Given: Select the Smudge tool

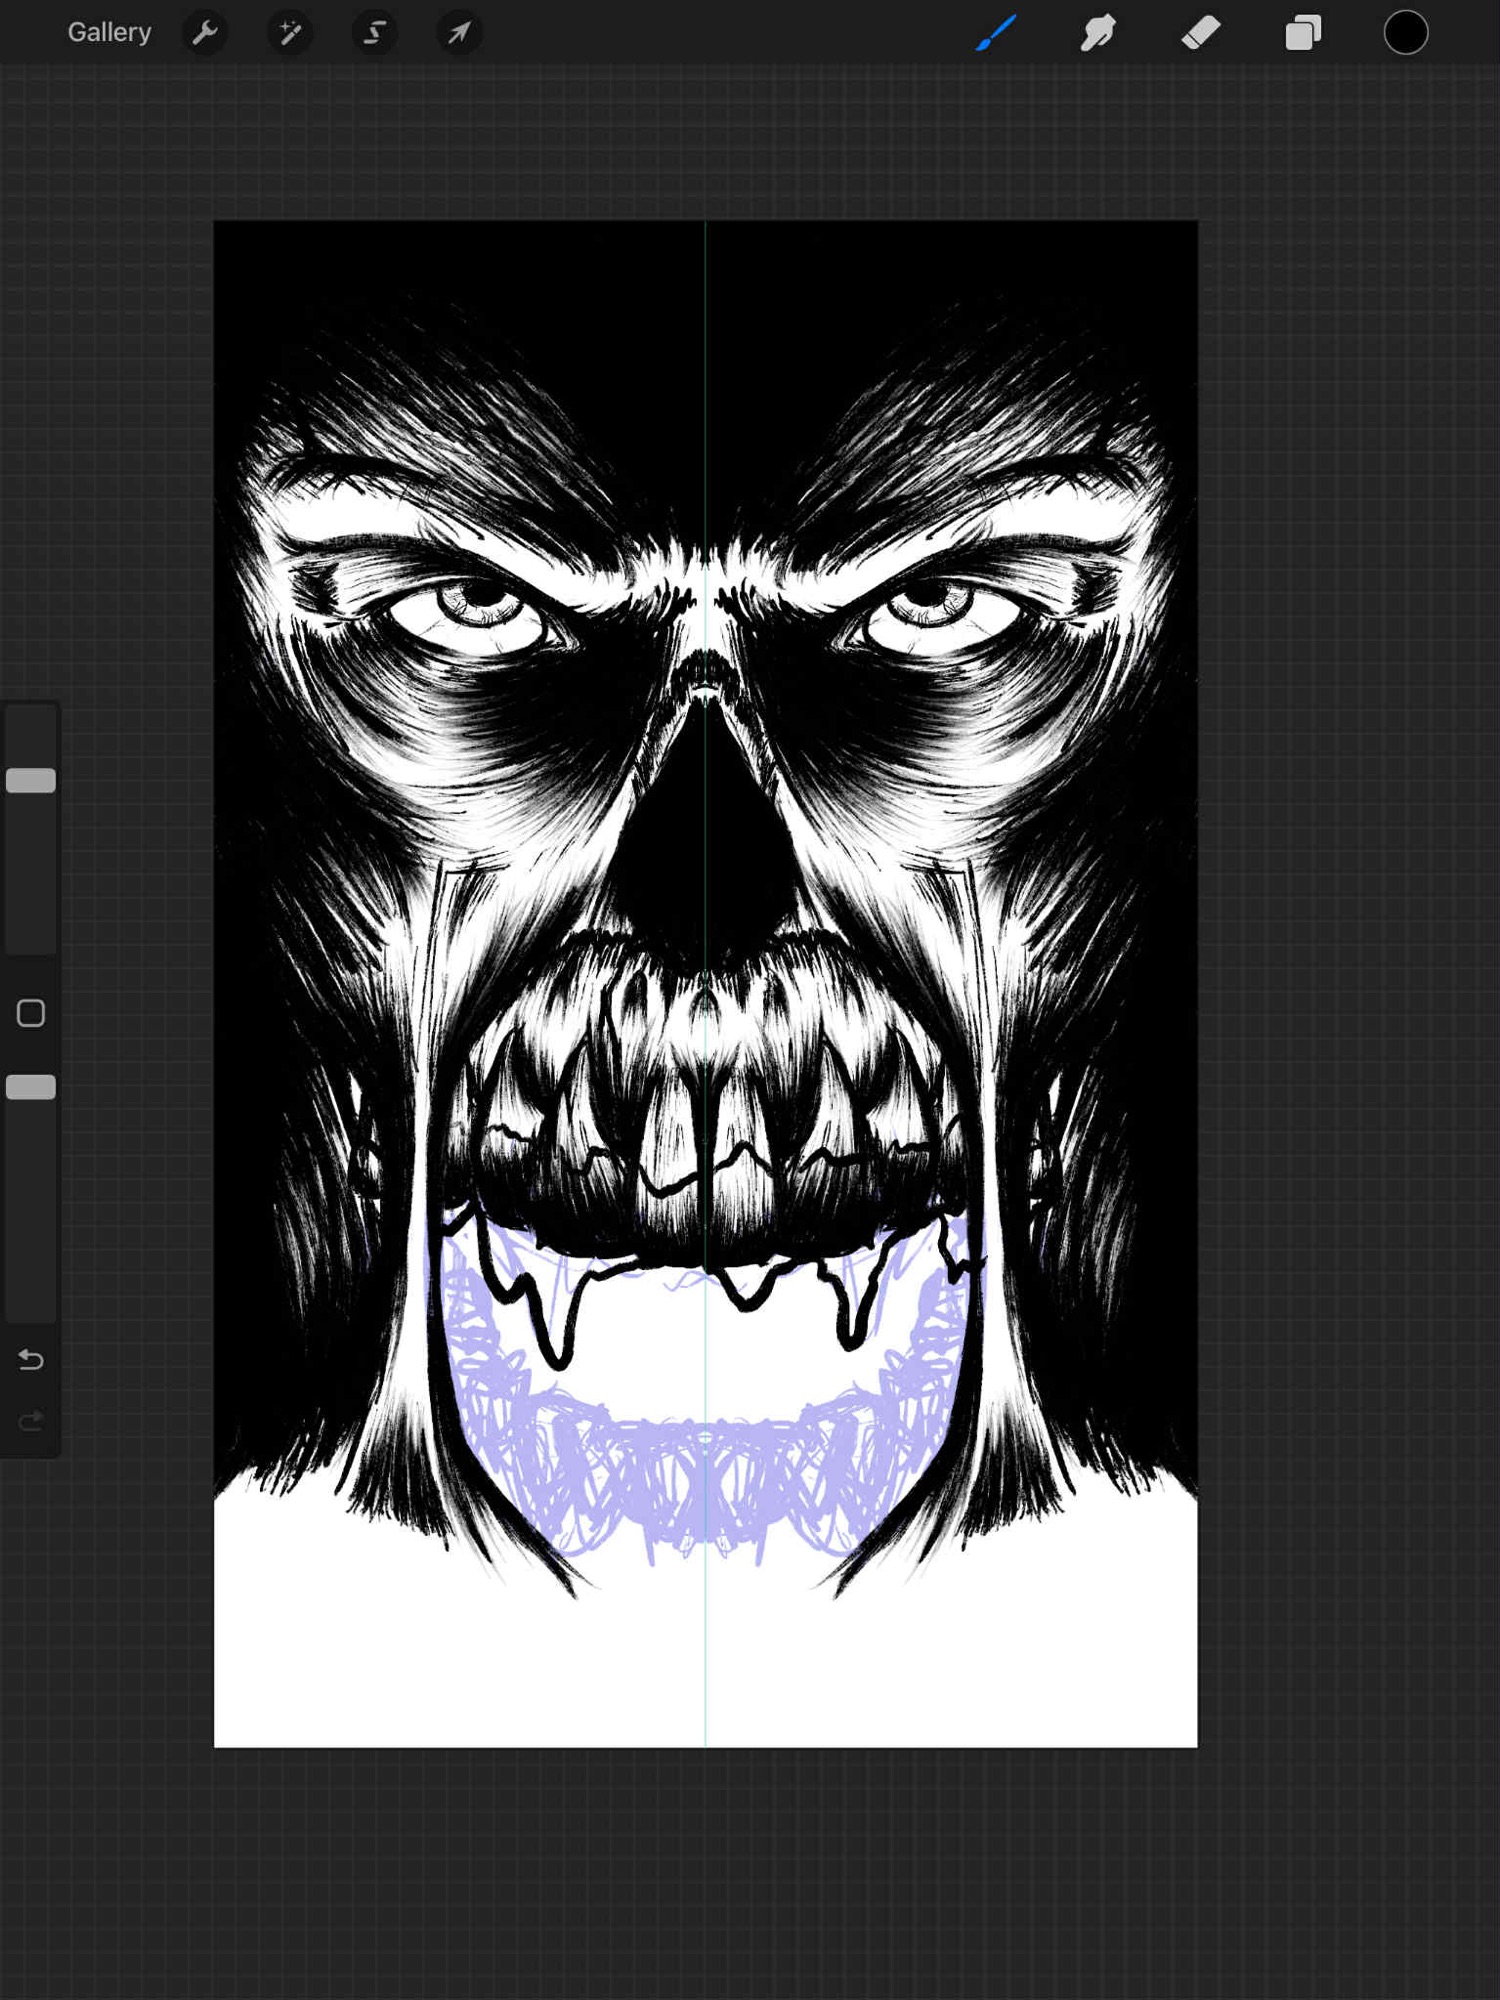Looking at the screenshot, I should [1098, 33].
